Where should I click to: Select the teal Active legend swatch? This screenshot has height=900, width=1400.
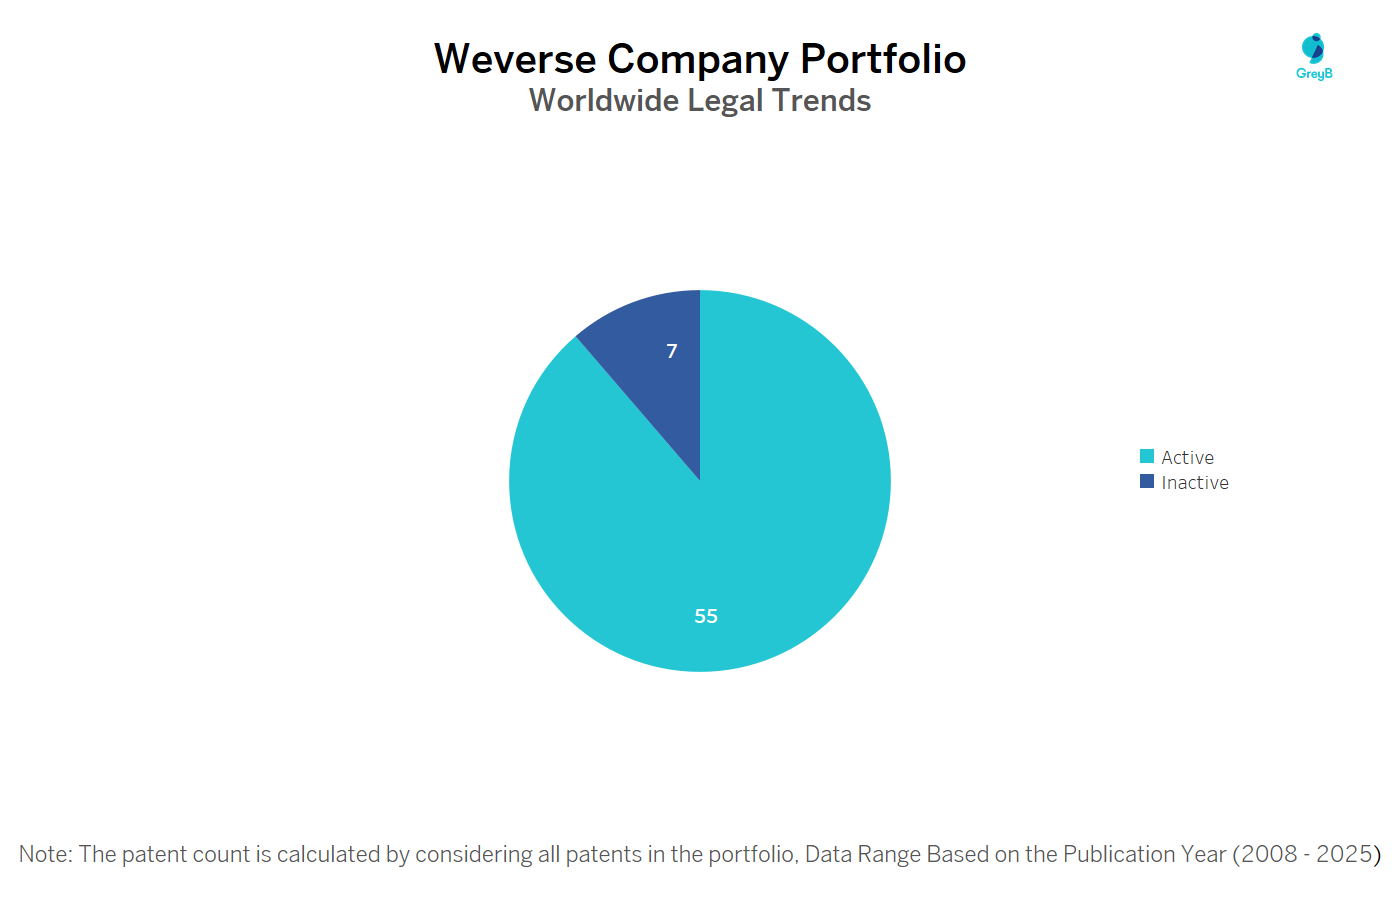(1147, 457)
